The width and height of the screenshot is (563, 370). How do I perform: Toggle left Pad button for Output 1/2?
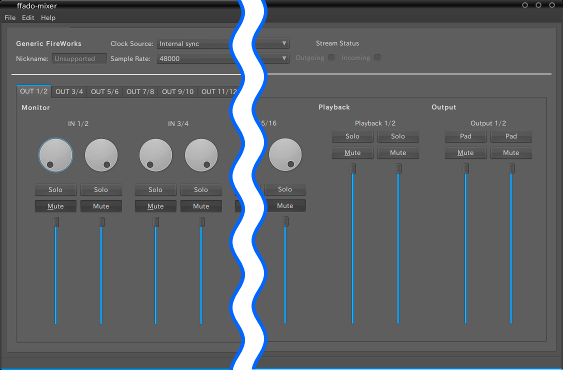coord(465,137)
